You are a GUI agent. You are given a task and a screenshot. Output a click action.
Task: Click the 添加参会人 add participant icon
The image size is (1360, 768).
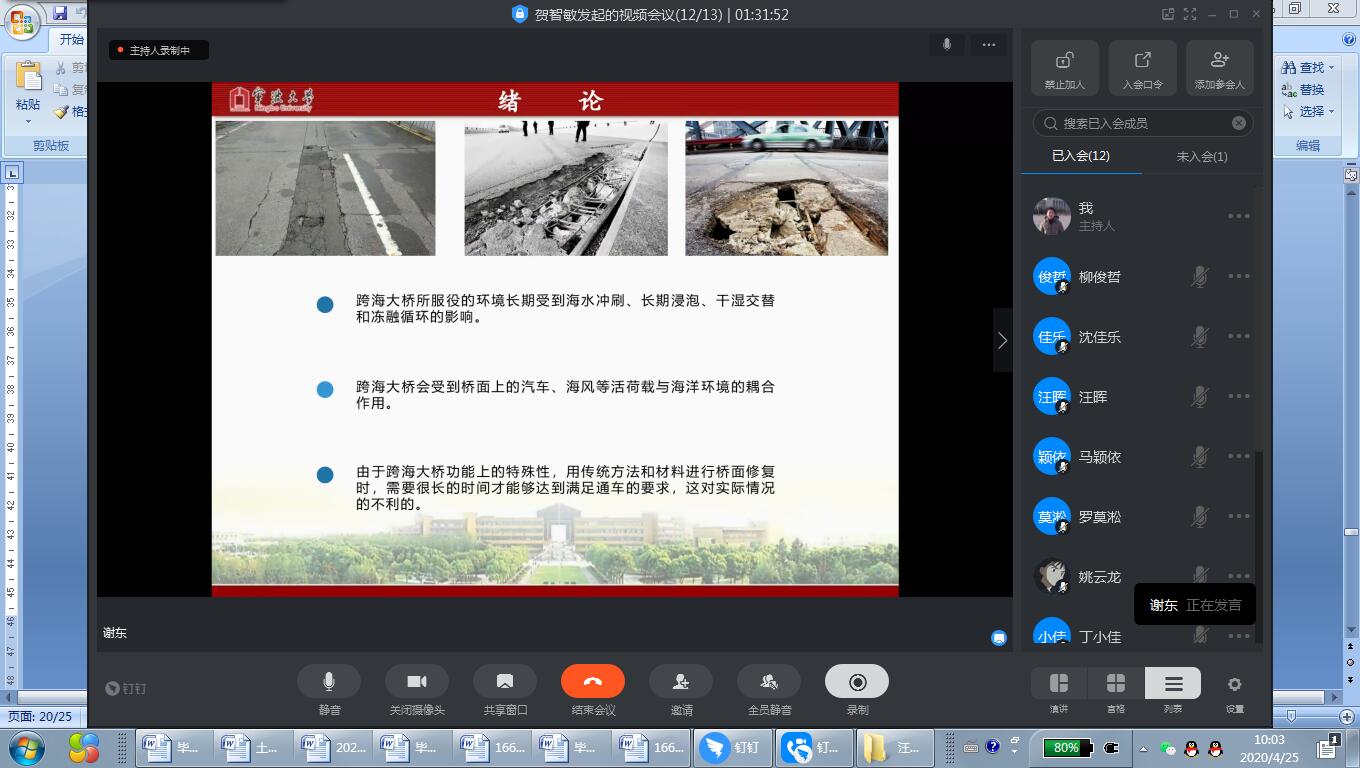[1219, 61]
